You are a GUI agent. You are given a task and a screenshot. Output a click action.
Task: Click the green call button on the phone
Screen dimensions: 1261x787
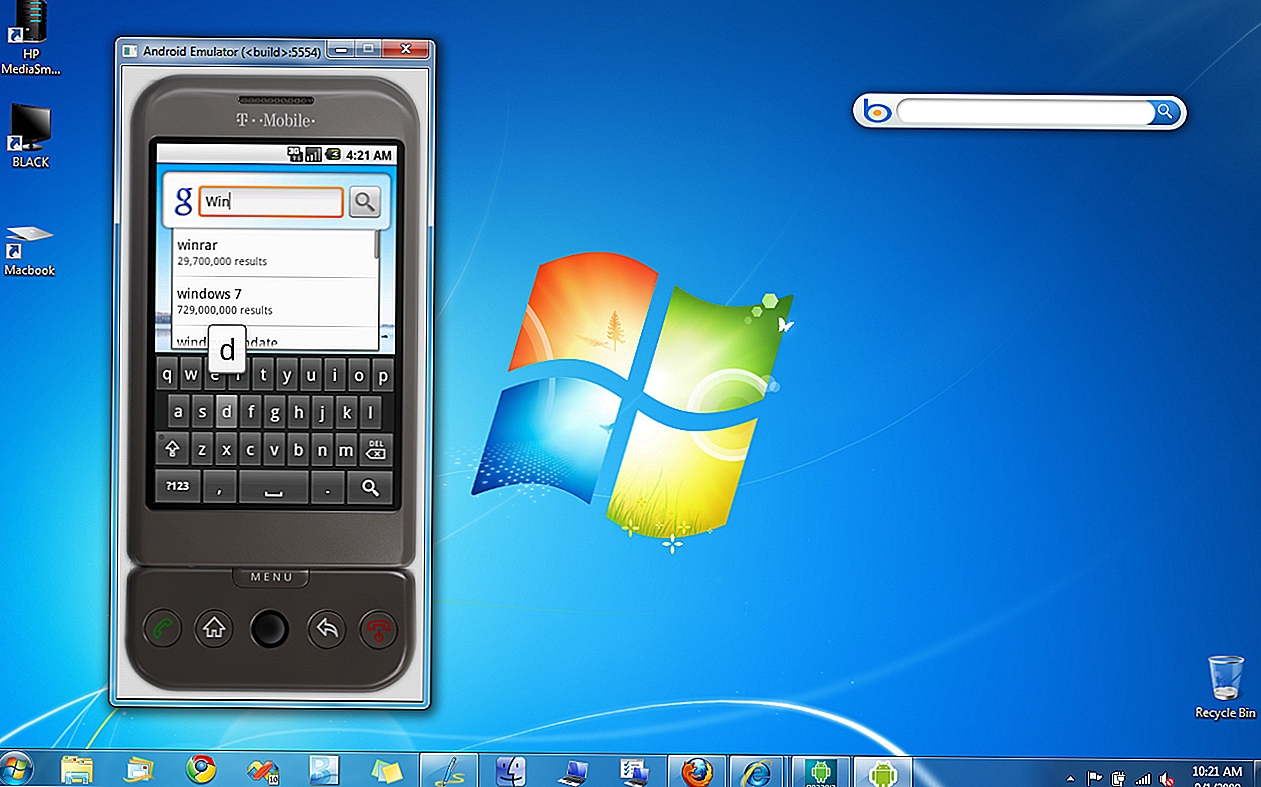[161, 629]
